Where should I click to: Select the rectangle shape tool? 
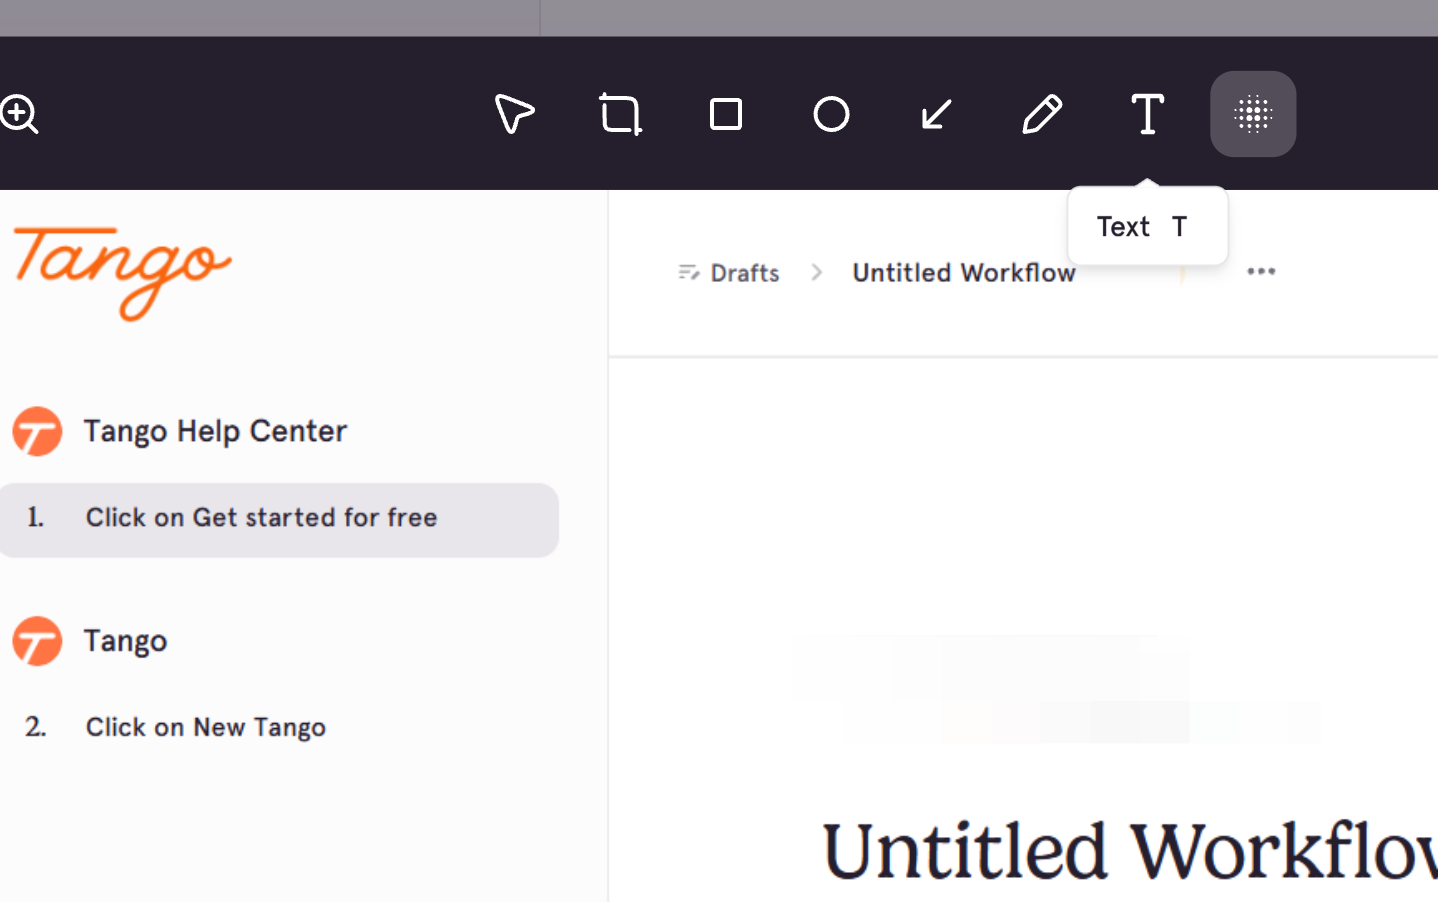pyautogui.click(x=726, y=114)
